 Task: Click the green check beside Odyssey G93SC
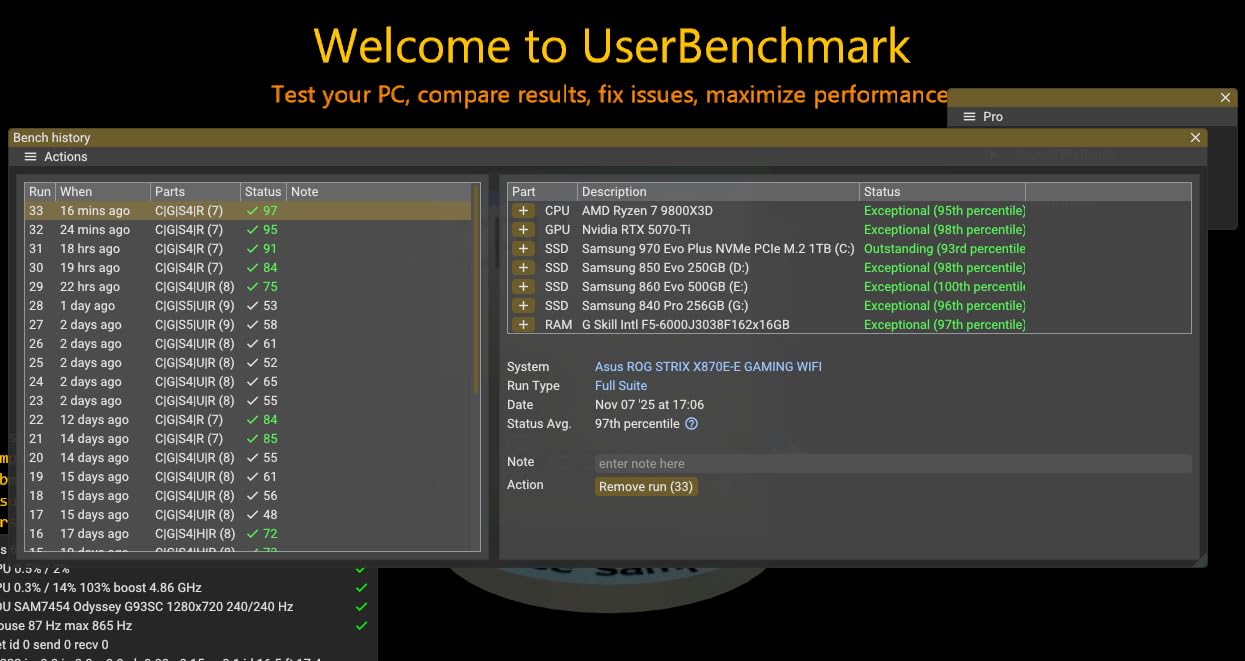[x=361, y=607]
